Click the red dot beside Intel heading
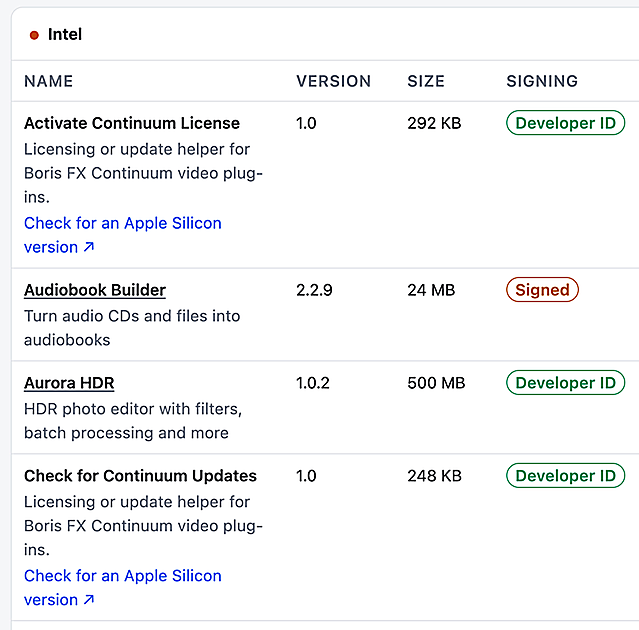This screenshot has width=639, height=630. [x=34, y=35]
